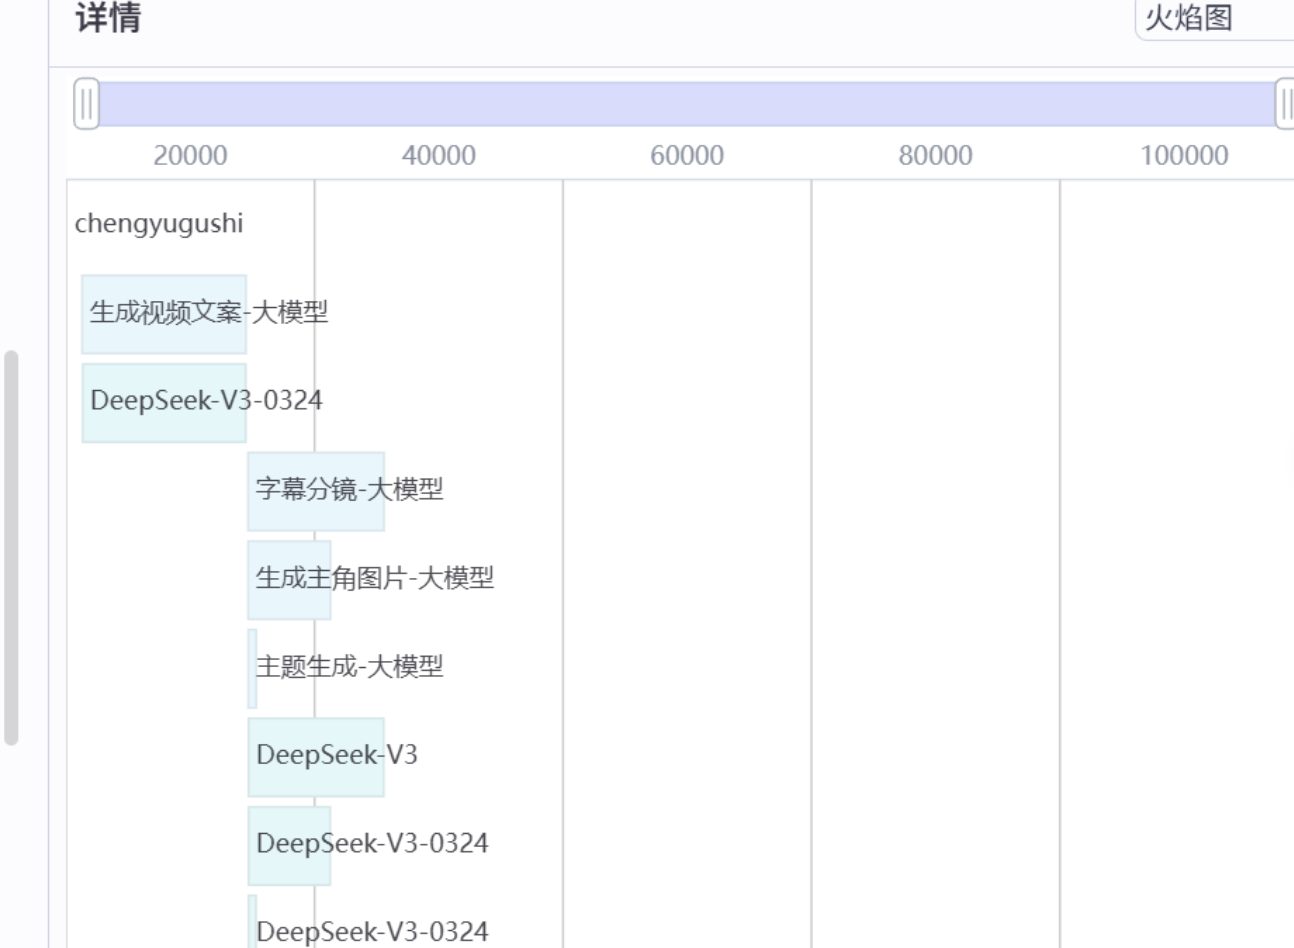The height and width of the screenshot is (948, 1294).
Task: Click the right range slider handle
Action: pos(1285,104)
